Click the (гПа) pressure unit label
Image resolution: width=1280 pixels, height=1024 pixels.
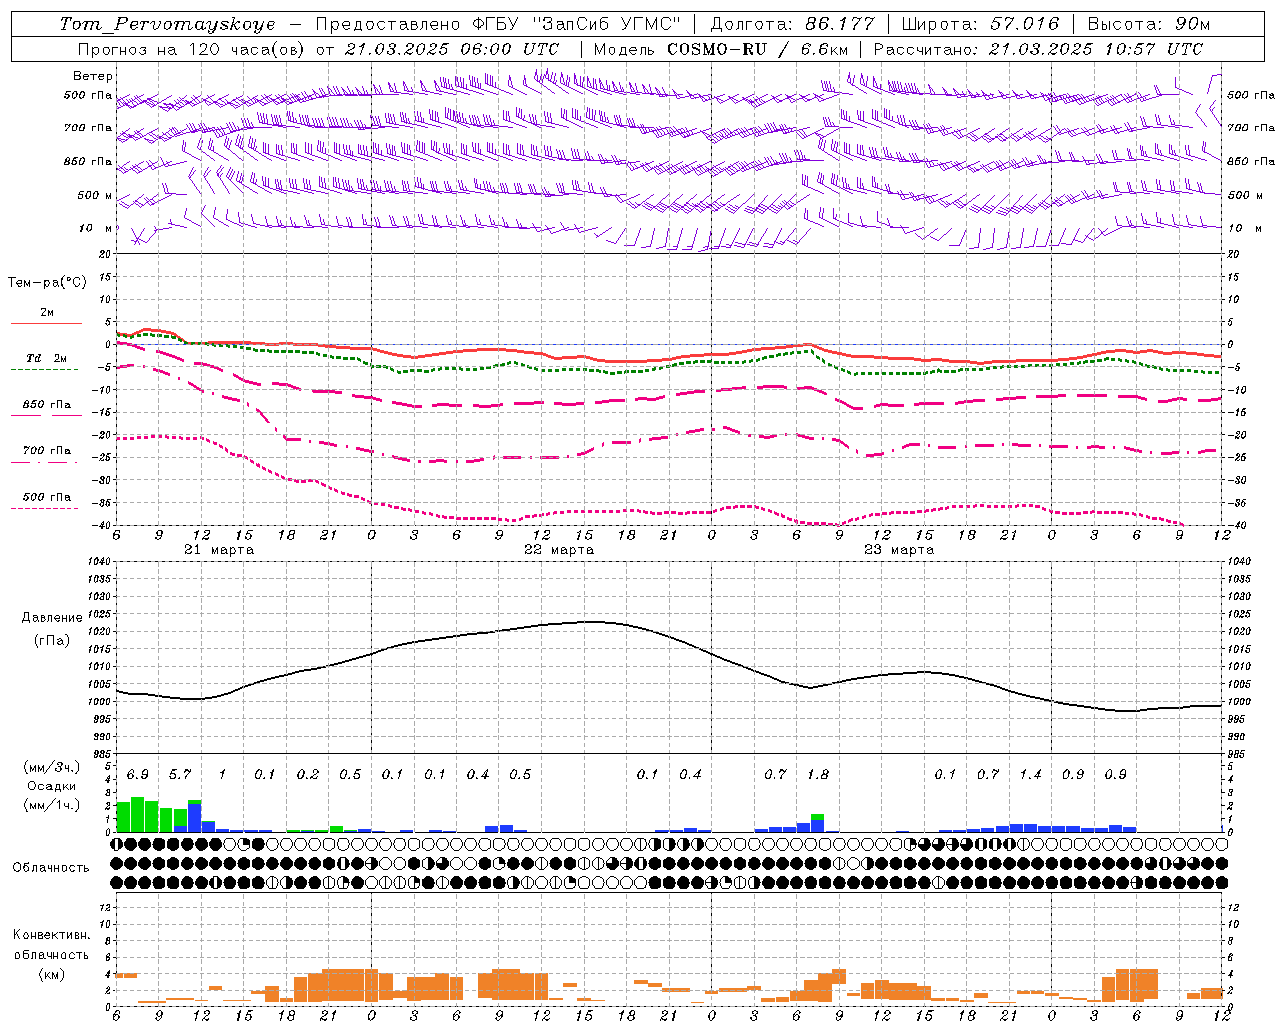point(51,640)
